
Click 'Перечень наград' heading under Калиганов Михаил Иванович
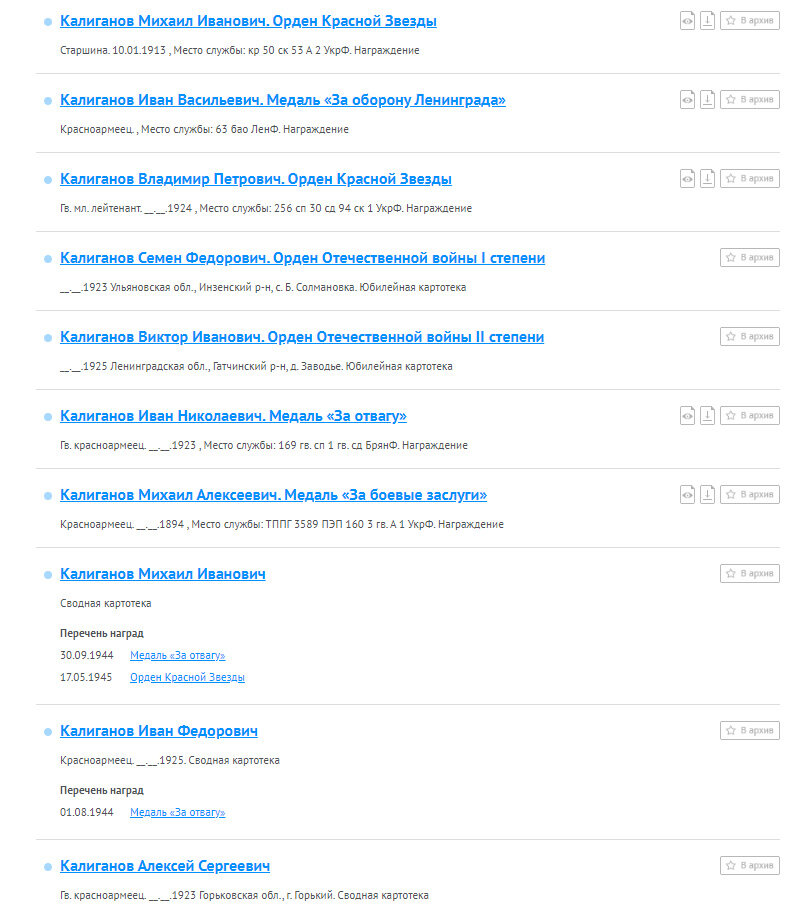pos(102,633)
